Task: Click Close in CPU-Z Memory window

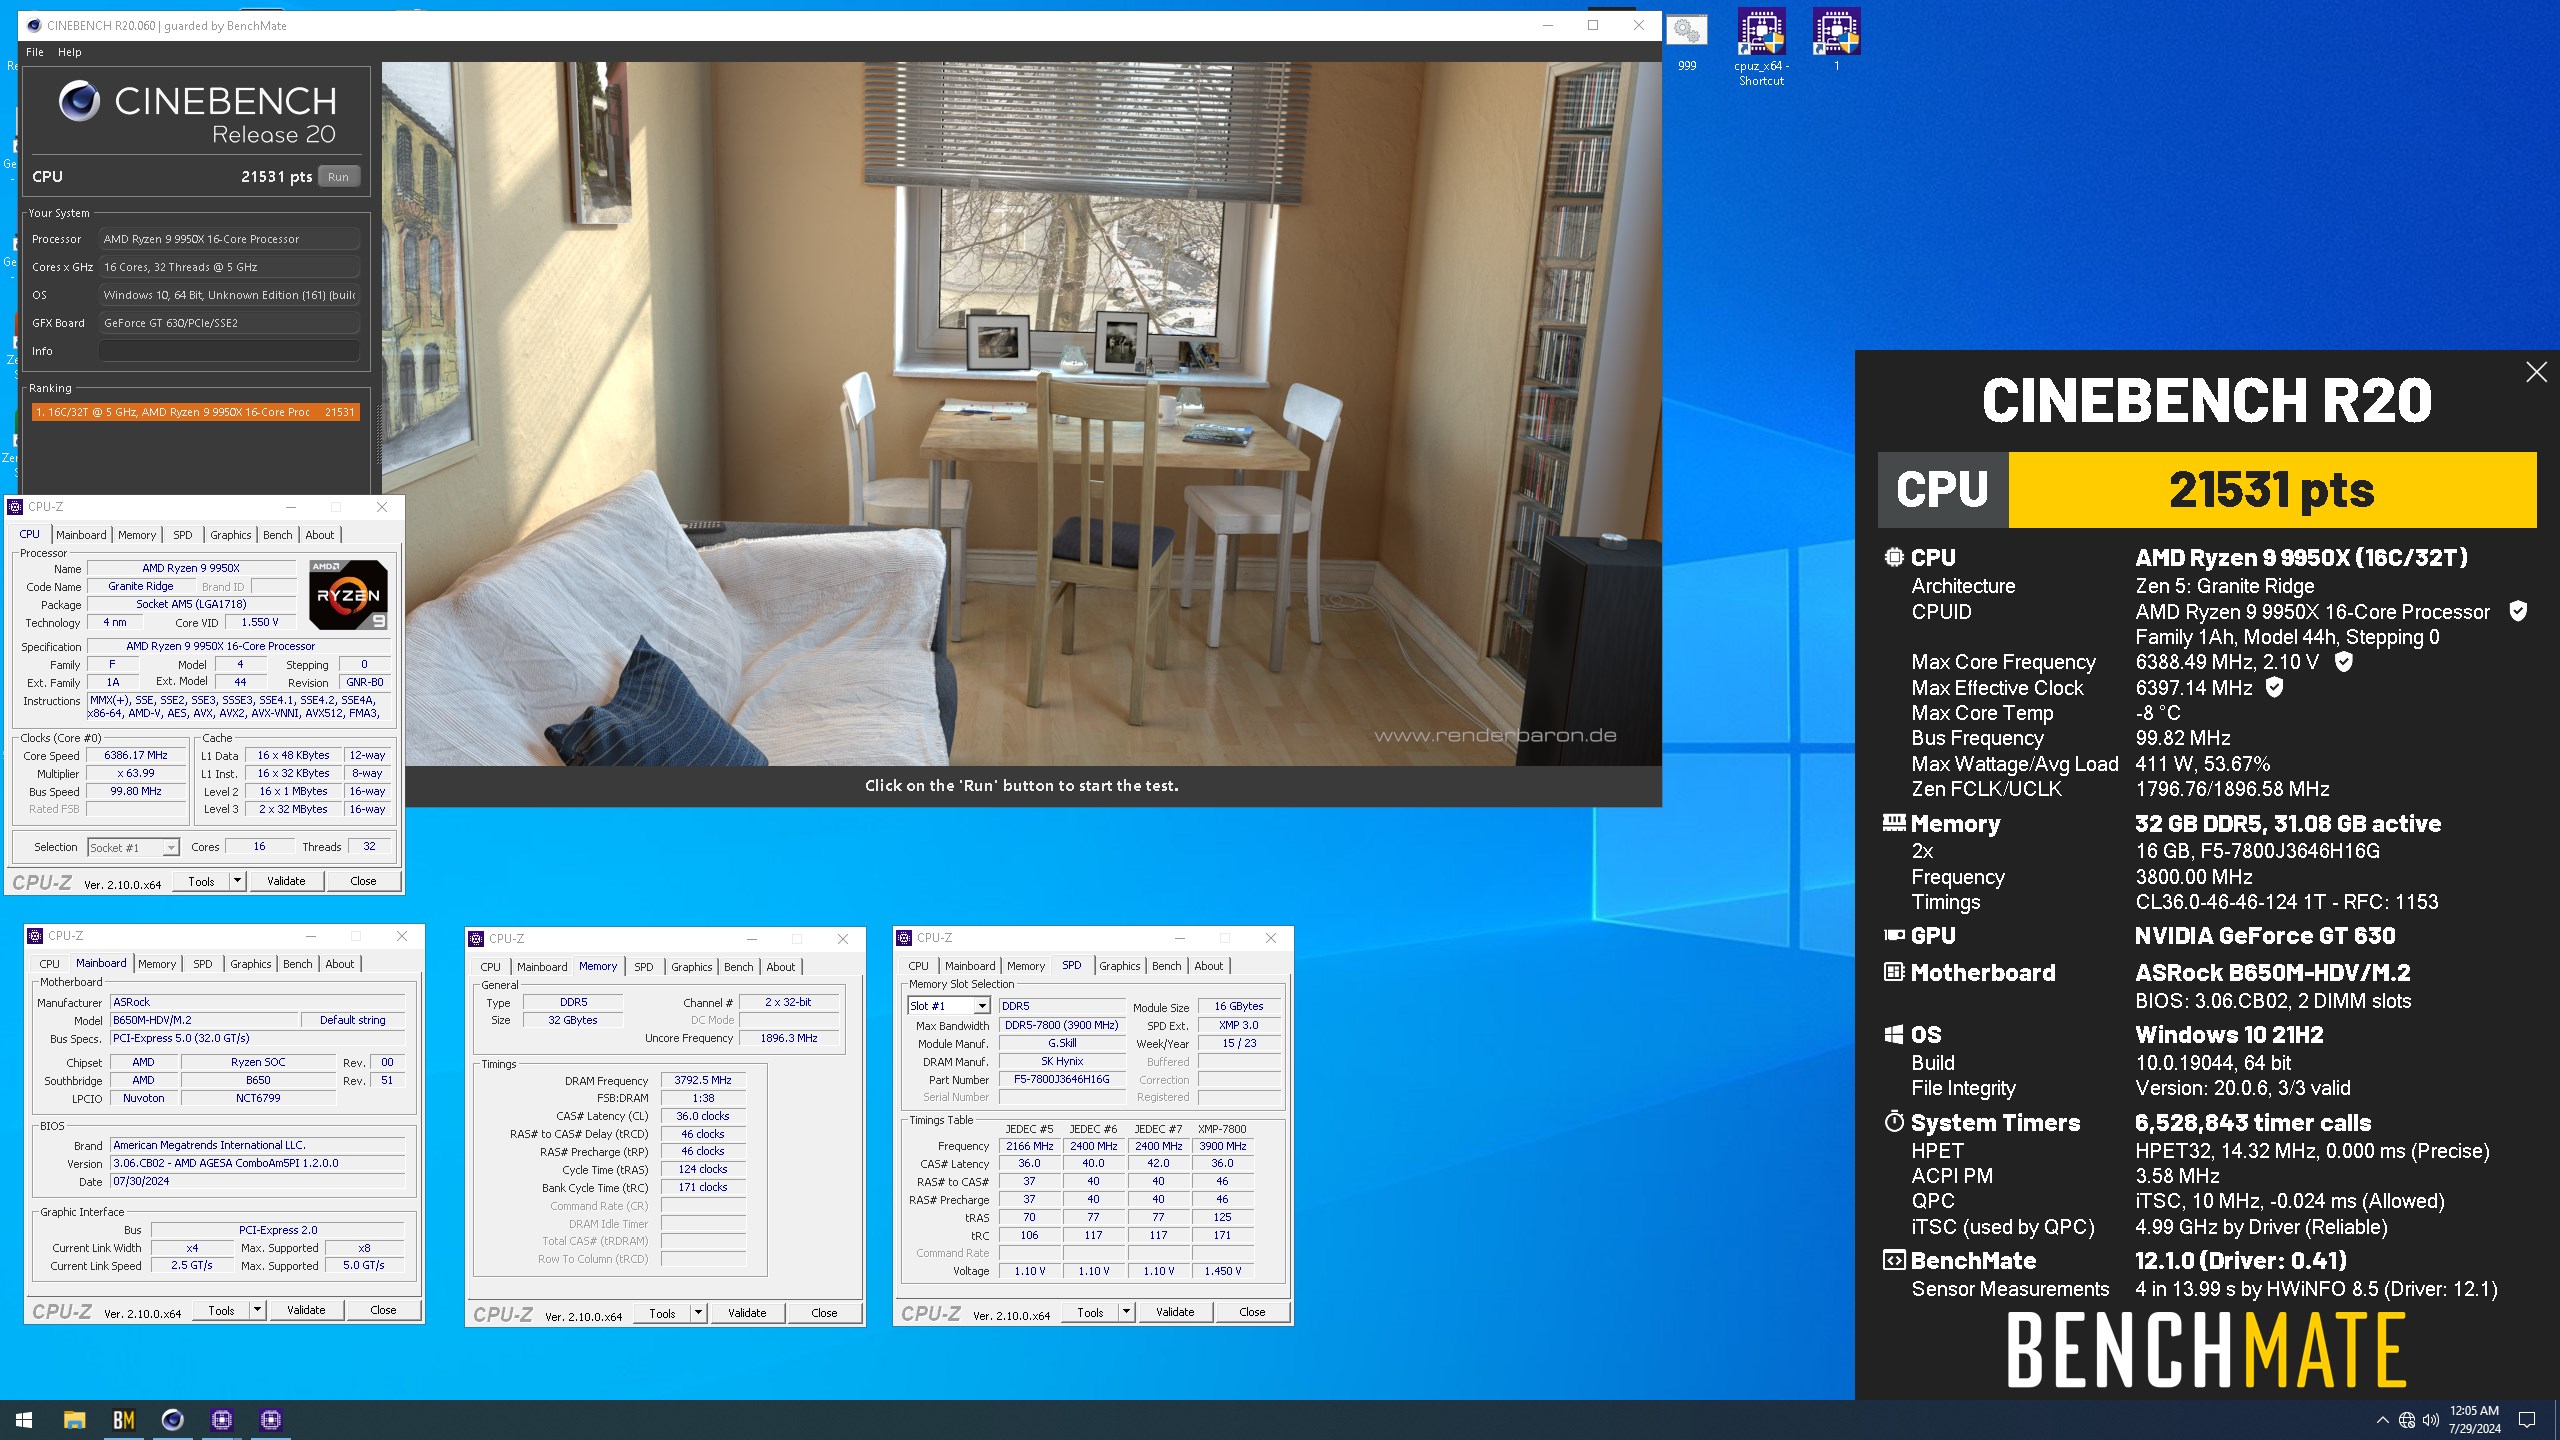Action: pos(824,1313)
